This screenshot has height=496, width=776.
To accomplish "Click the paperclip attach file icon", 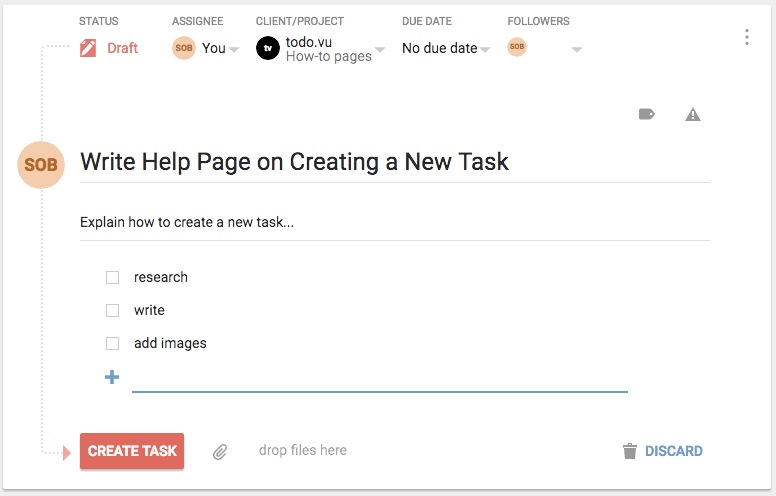I will (220, 451).
